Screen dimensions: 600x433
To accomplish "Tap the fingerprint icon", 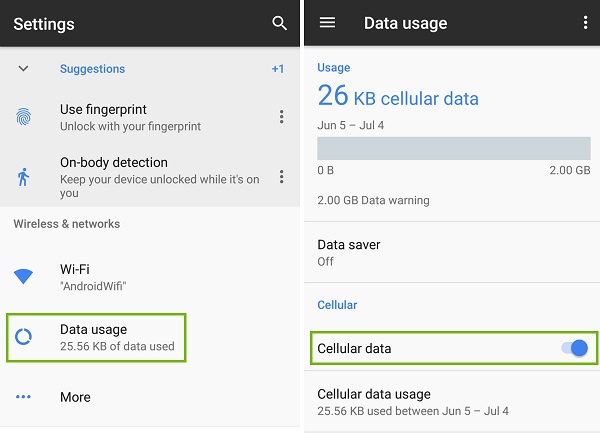I will coord(23,117).
